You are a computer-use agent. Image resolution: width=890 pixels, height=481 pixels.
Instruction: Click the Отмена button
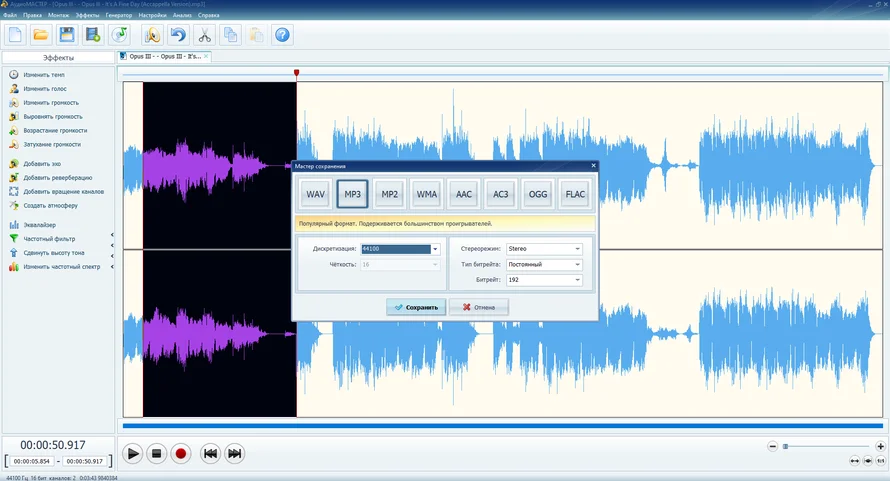pos(478,307)
